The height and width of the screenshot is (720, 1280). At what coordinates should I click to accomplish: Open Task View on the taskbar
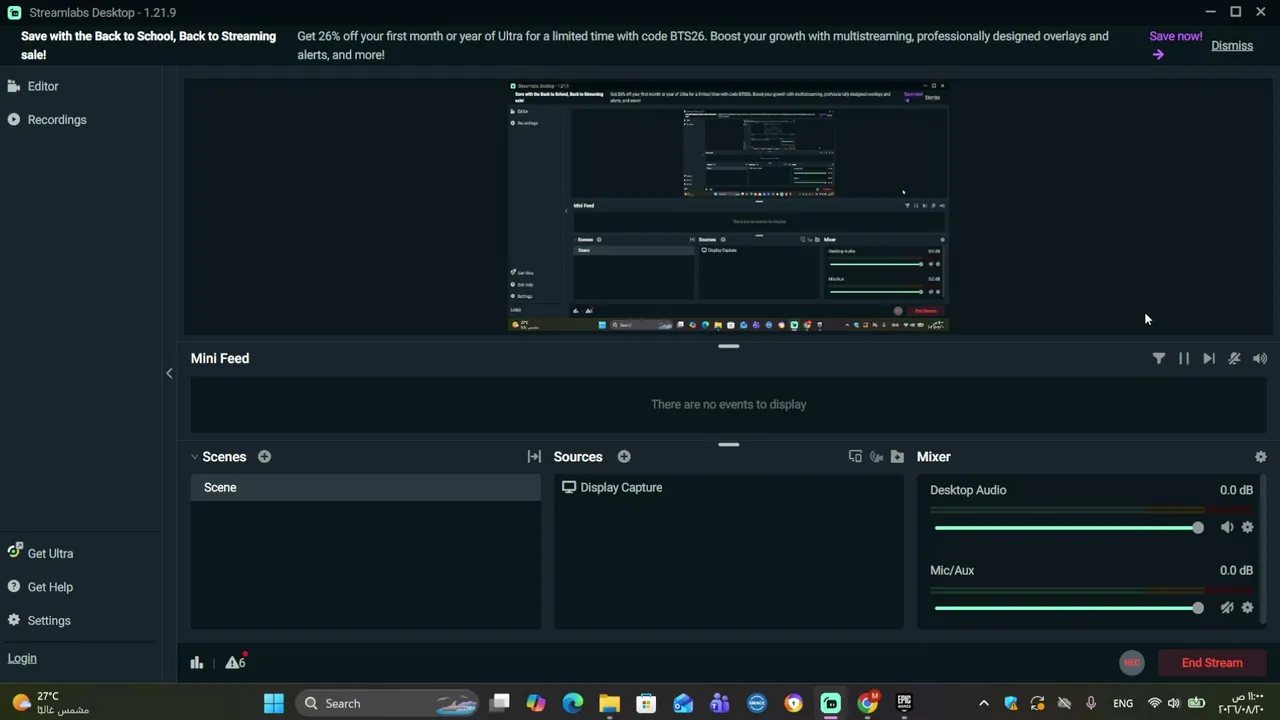click(x=500, y=704)
